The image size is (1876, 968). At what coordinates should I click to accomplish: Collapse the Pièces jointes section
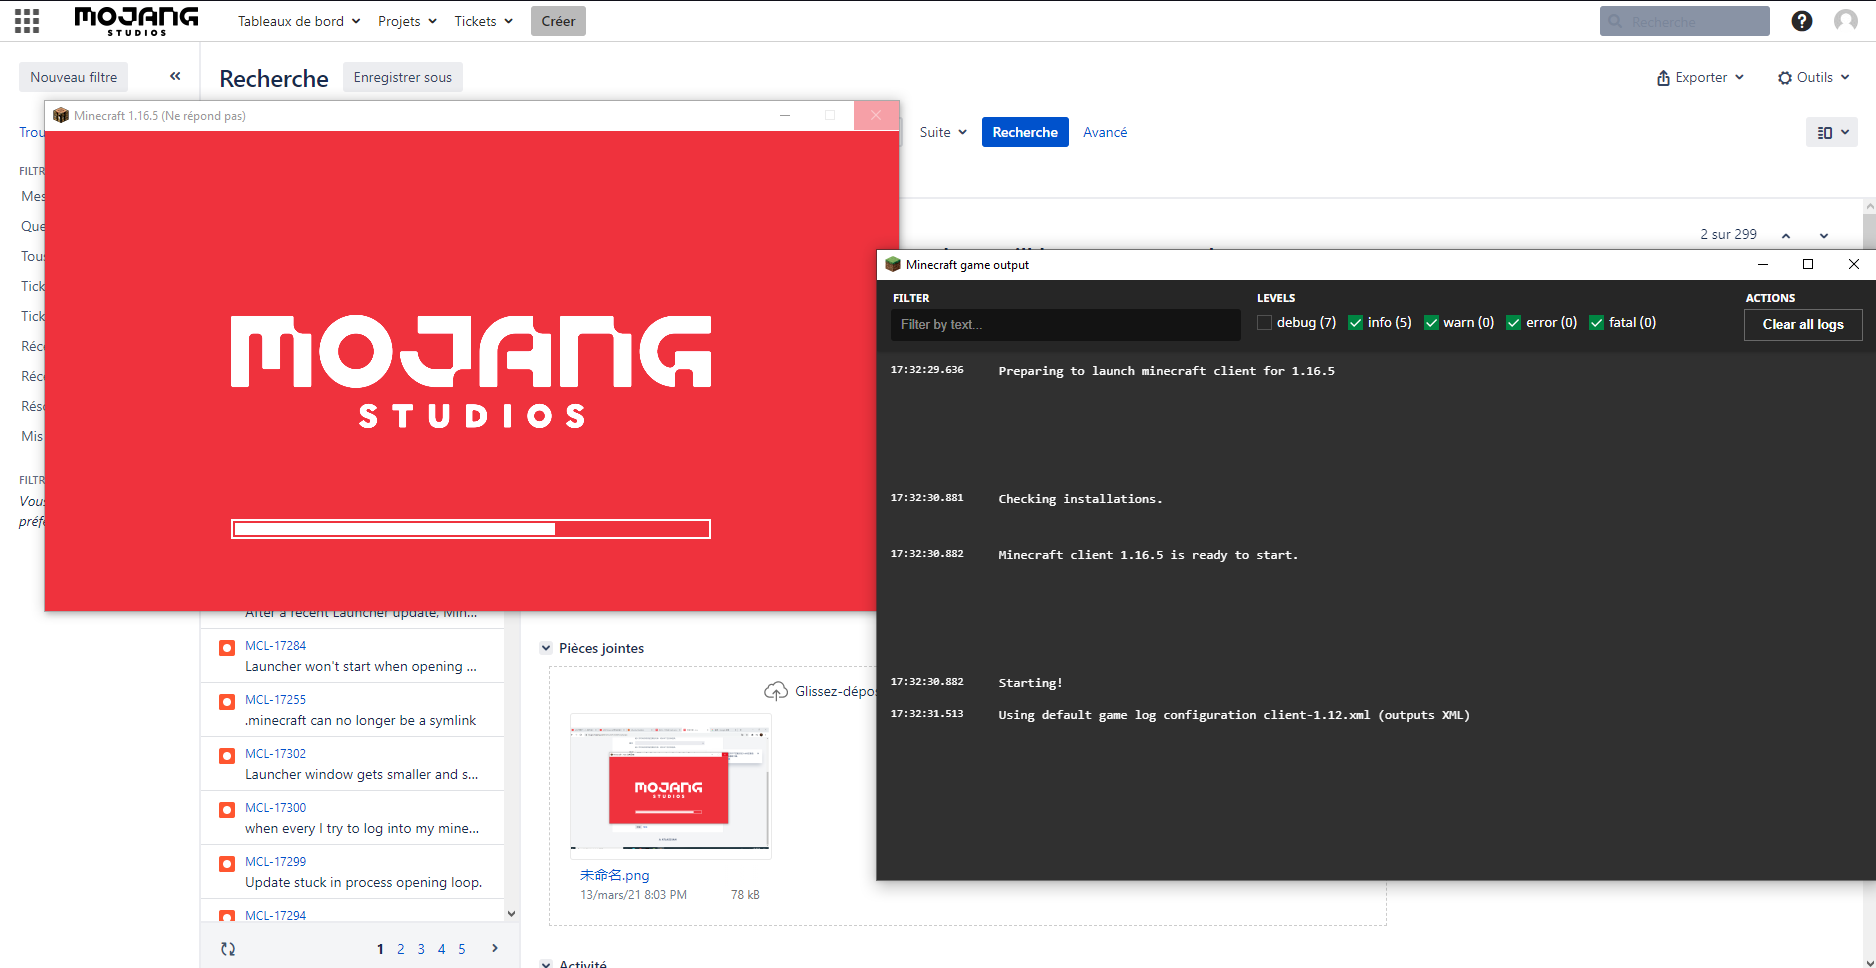(x=546, y=648)
